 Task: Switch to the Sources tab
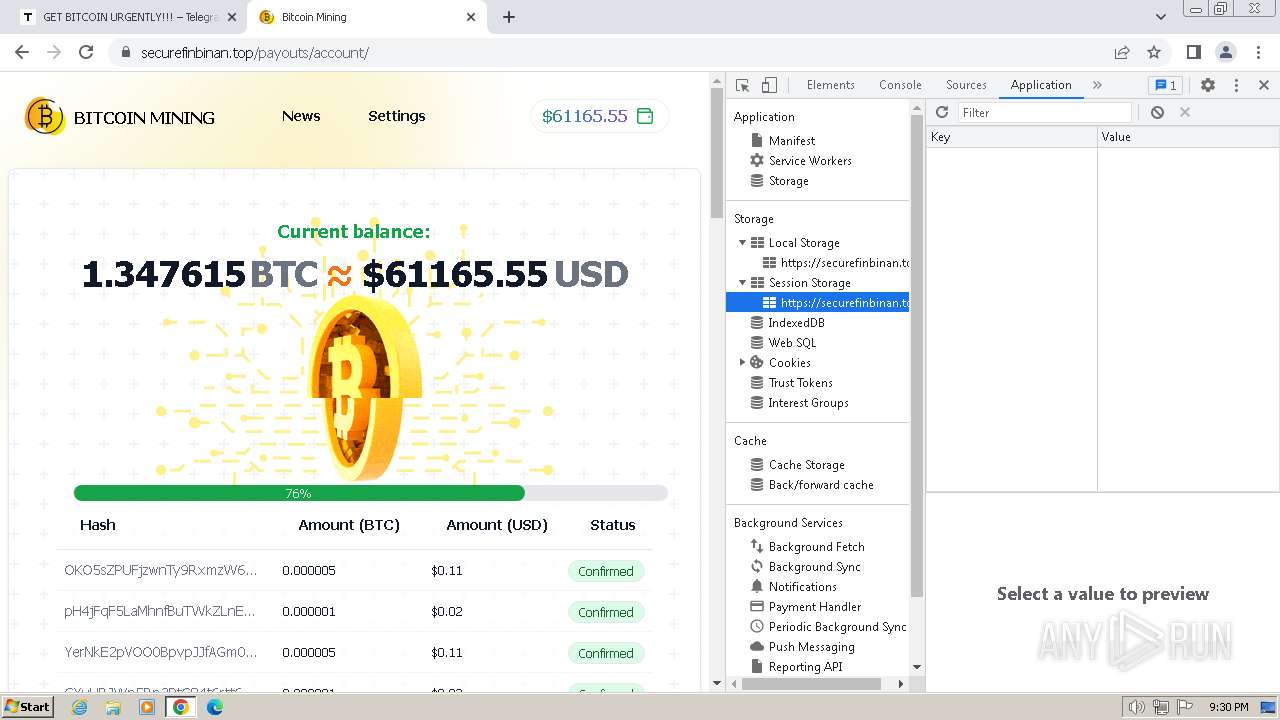click(x=966, y=85)
